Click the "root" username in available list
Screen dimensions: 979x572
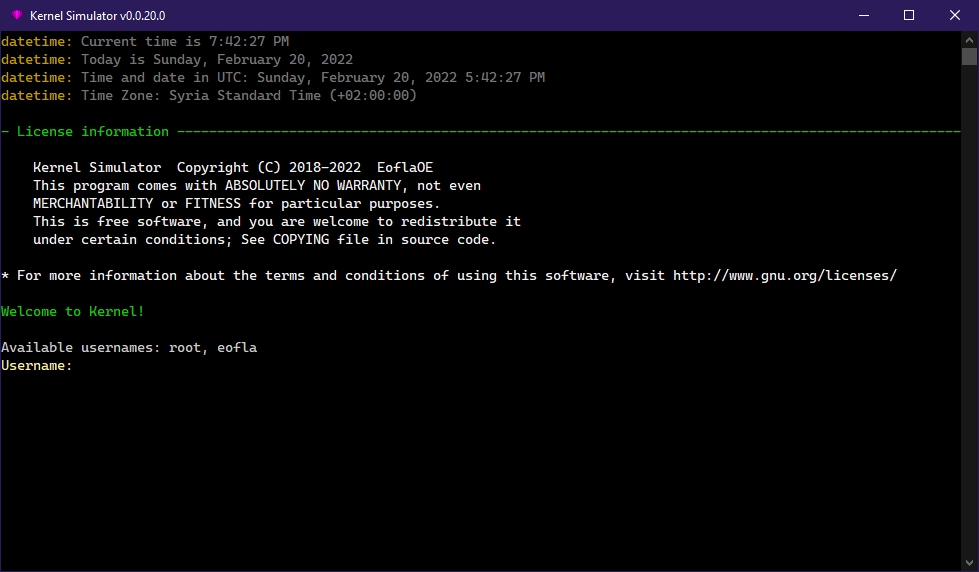pyautogui.click(x=185, y=348)
